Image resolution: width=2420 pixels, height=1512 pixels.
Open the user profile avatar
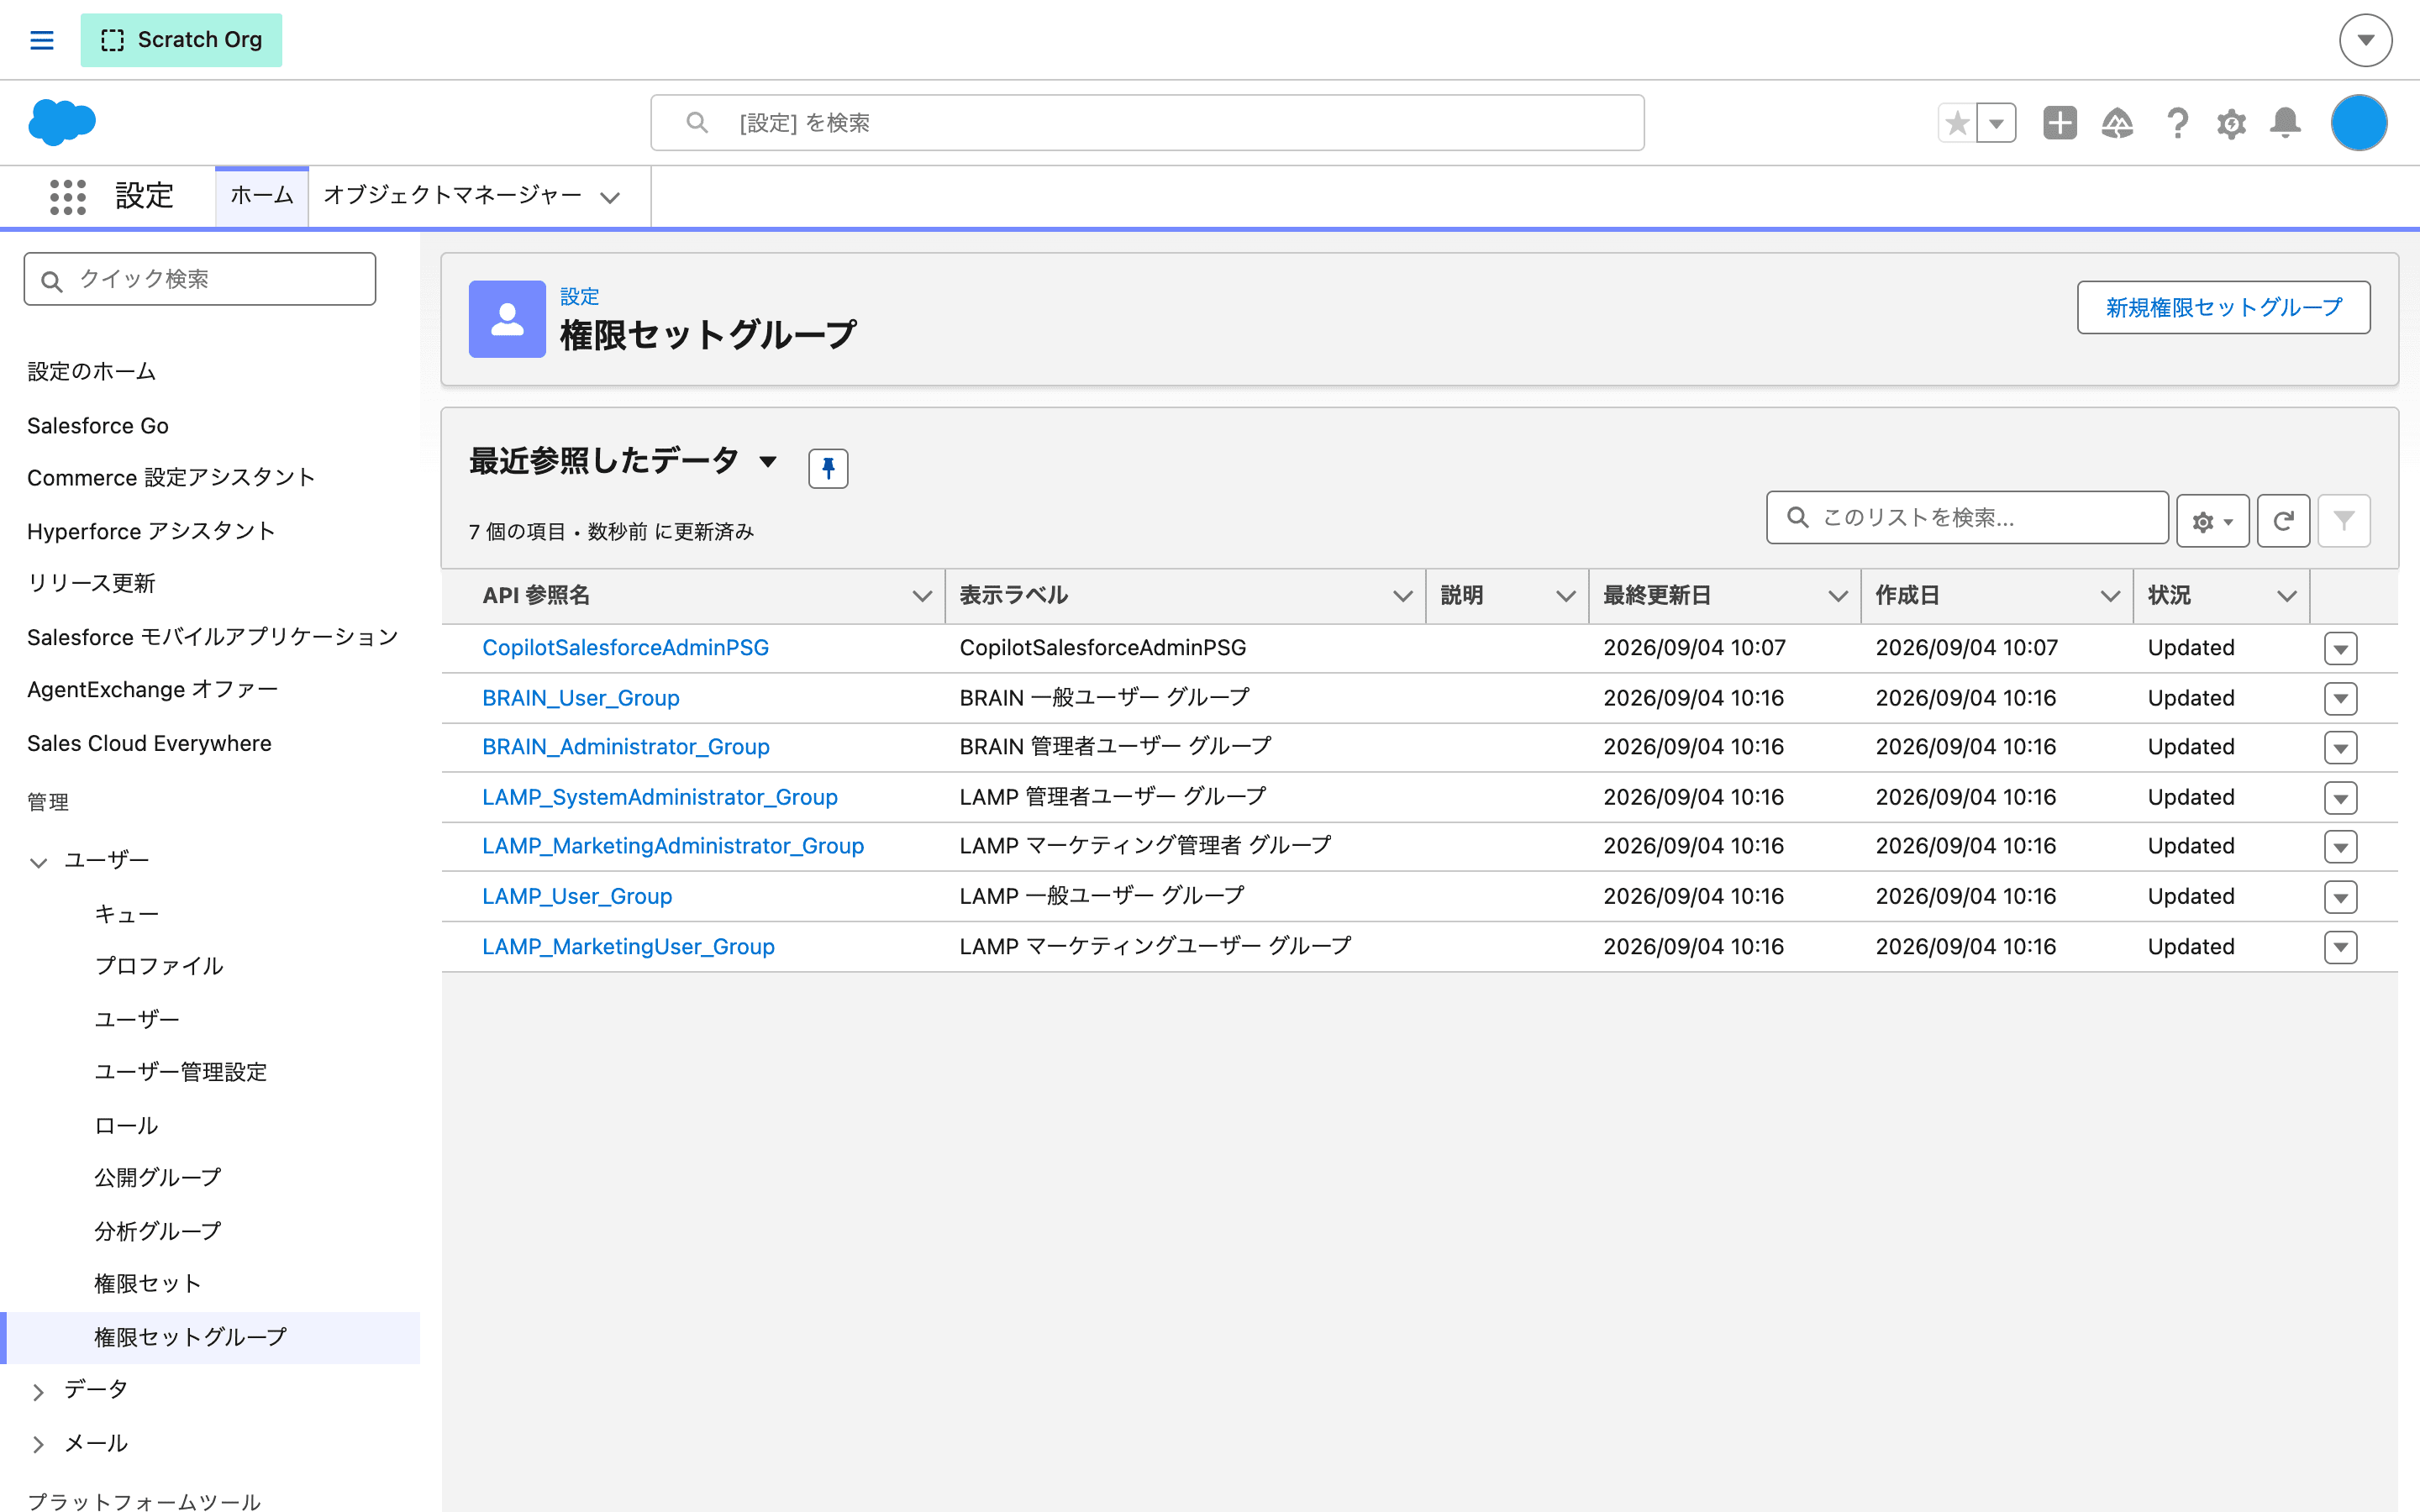(x=2358, y=123)
